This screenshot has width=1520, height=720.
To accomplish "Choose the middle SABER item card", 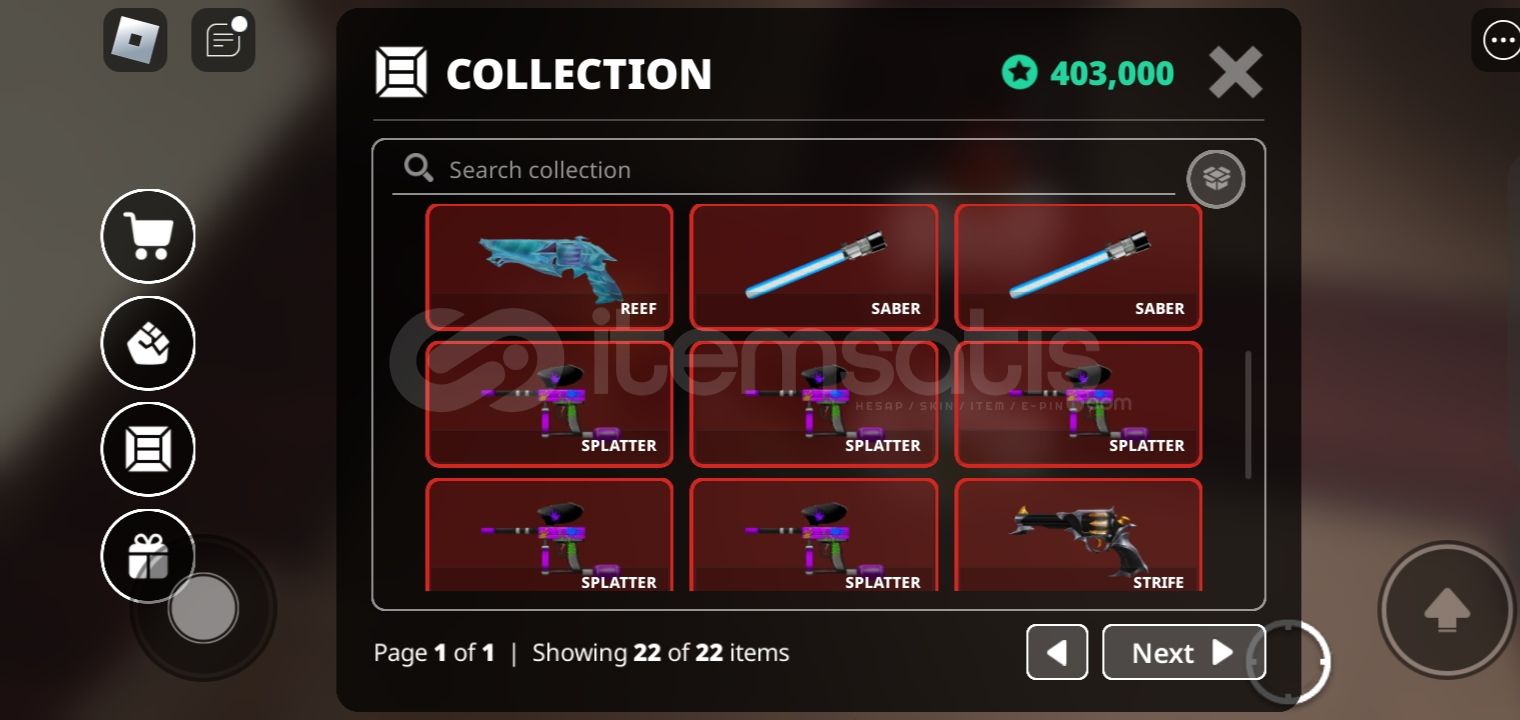I will 814,267.
